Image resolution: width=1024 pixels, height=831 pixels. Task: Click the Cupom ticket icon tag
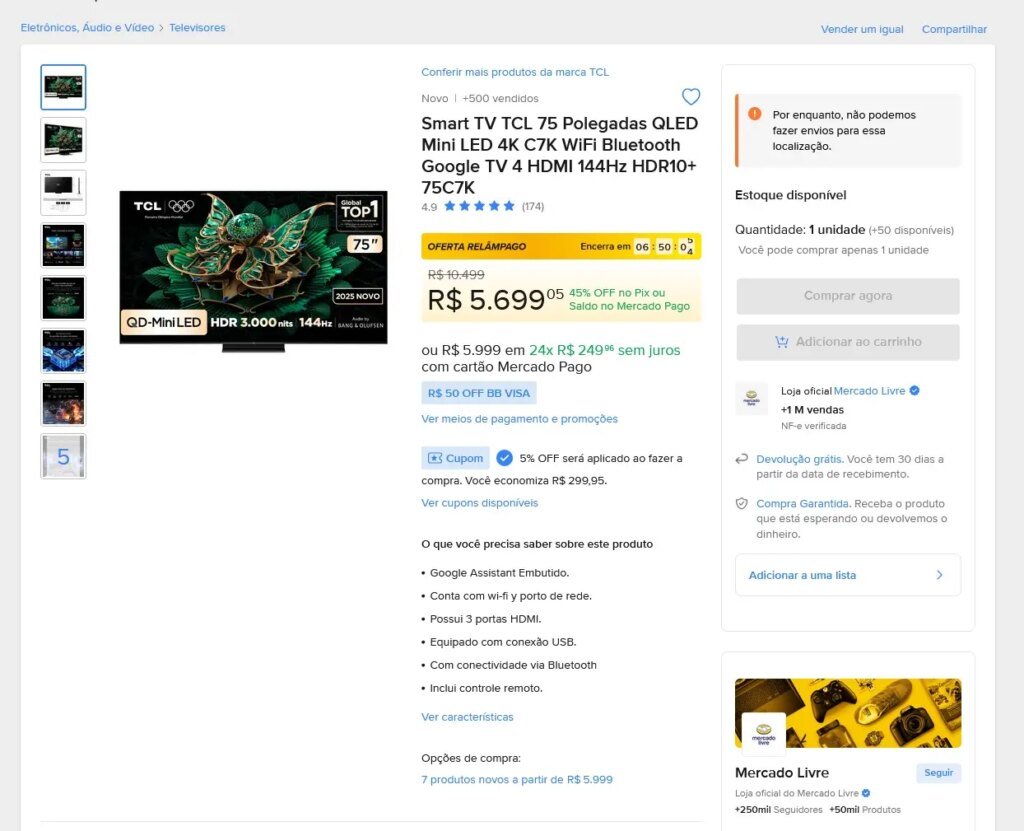click(x=455, y=458)
